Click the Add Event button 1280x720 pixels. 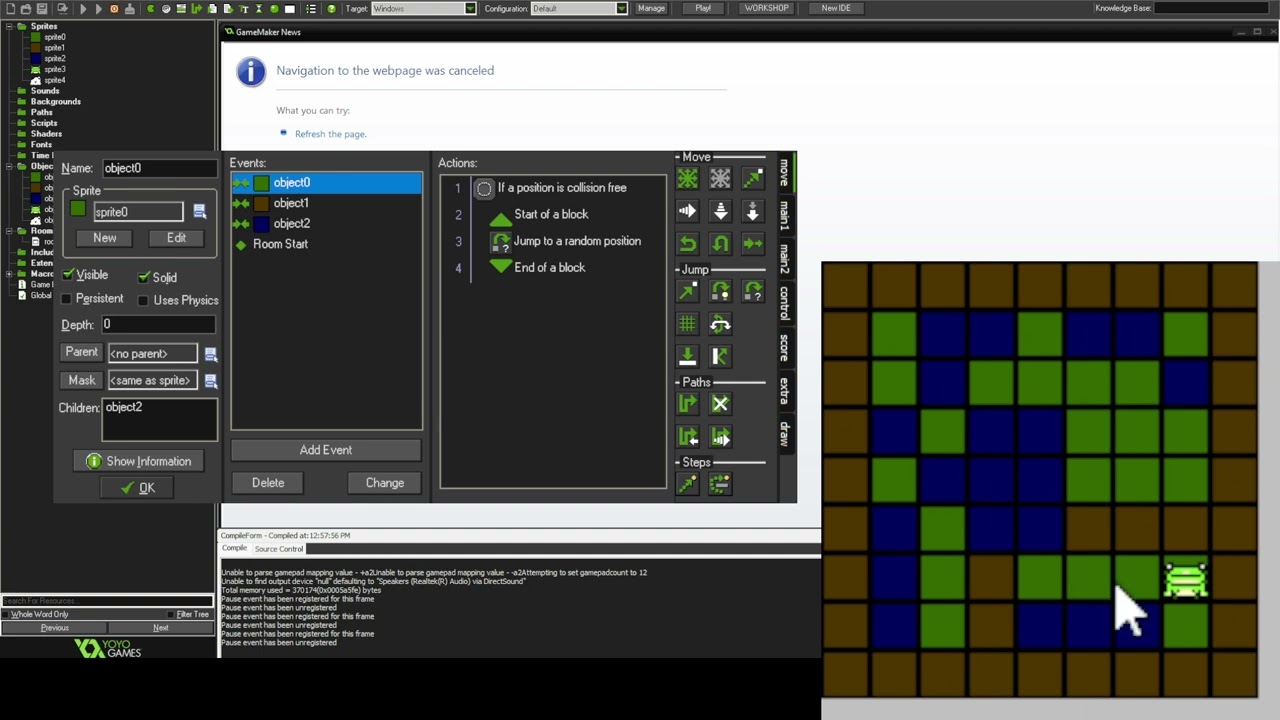coord(326,450)
